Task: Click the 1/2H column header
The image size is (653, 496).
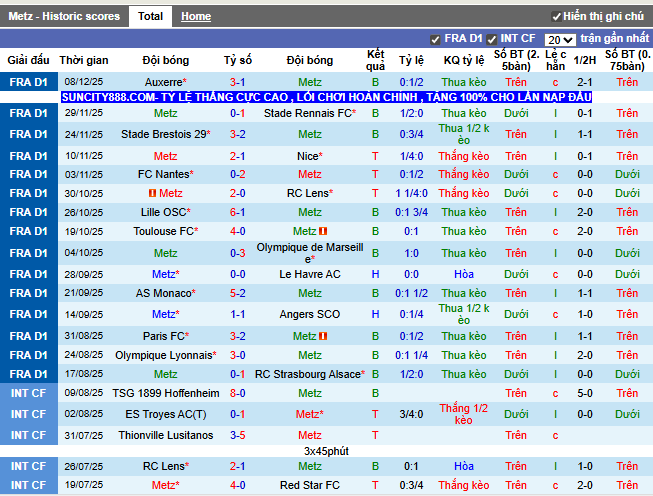Action: point(585,60)
